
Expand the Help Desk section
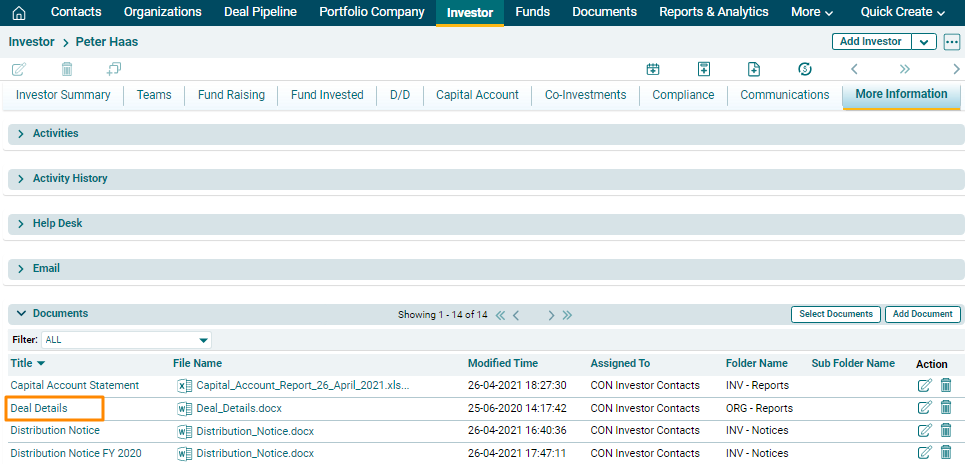coord(21,224)
